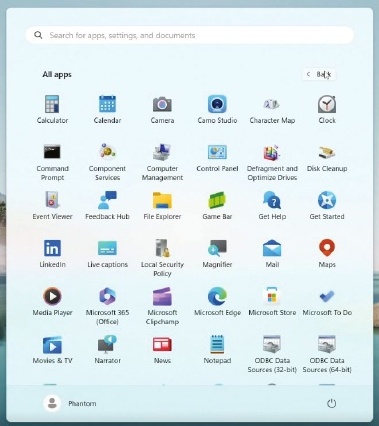Open Live captions
The image size is (379, 426).
pyautogui.click(x=107, y=253)
